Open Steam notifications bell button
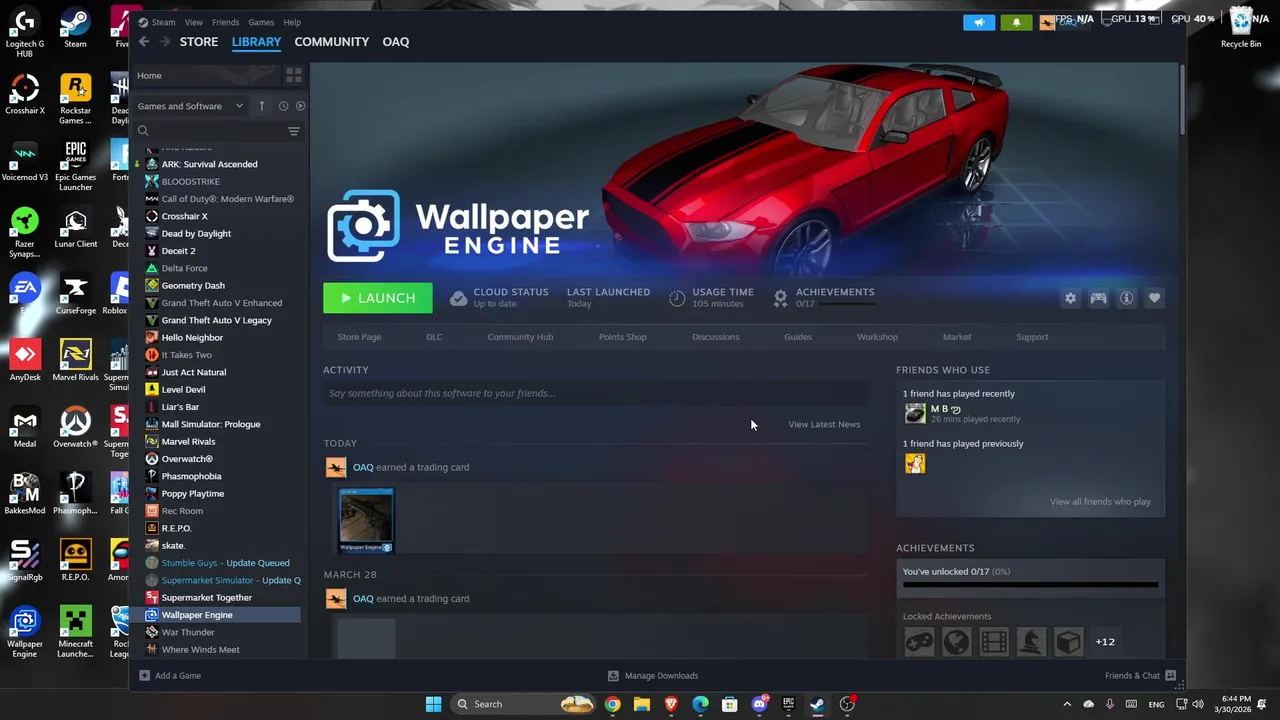Image resolution: width=1280 pixels, height=720 pixels. tap(1016, 23)
